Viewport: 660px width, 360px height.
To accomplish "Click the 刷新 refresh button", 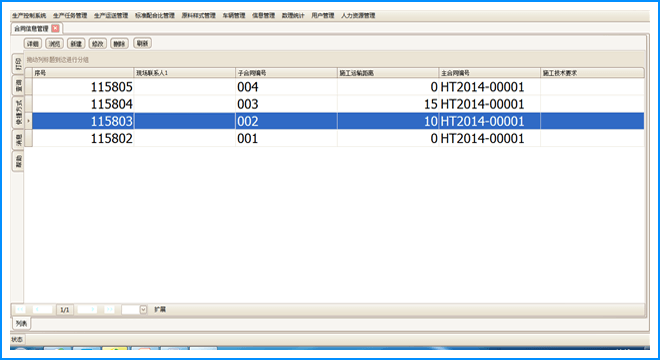I will point(142,43).
